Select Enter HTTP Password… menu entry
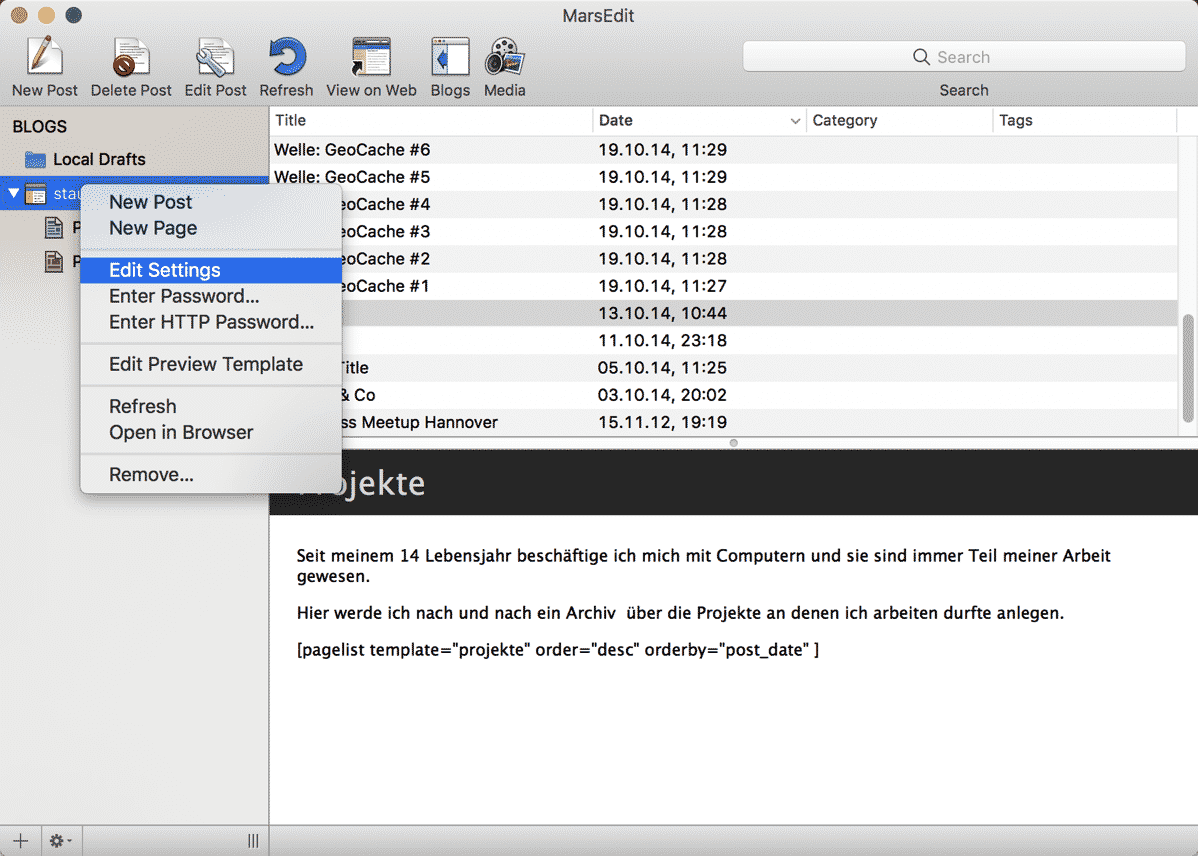This screenshot has height=856, width=1198. point(211,322)
